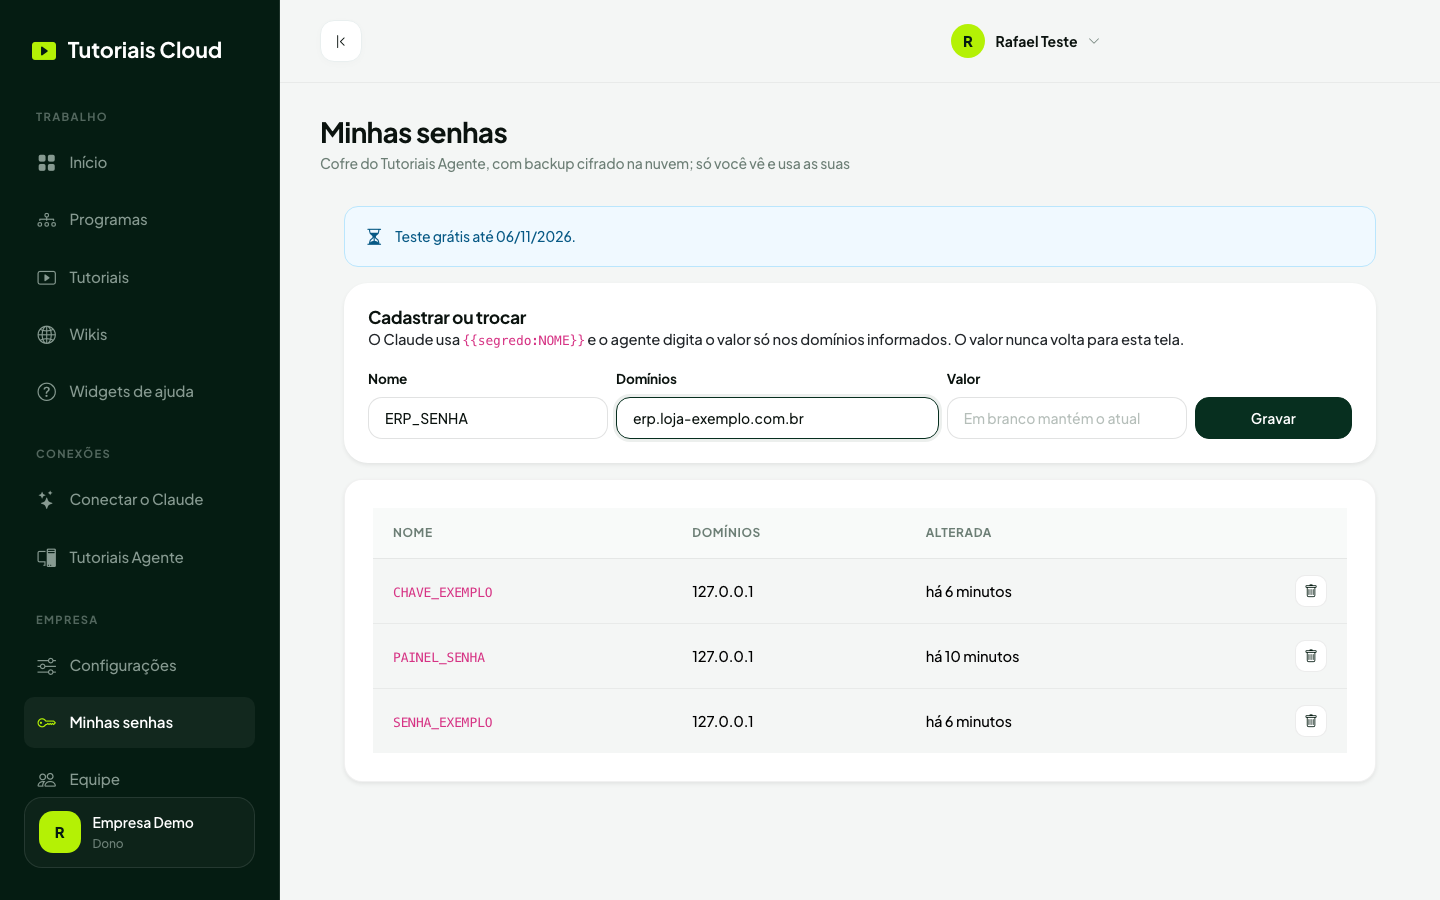Go to the Equipe page

click(x=139, y=780)
